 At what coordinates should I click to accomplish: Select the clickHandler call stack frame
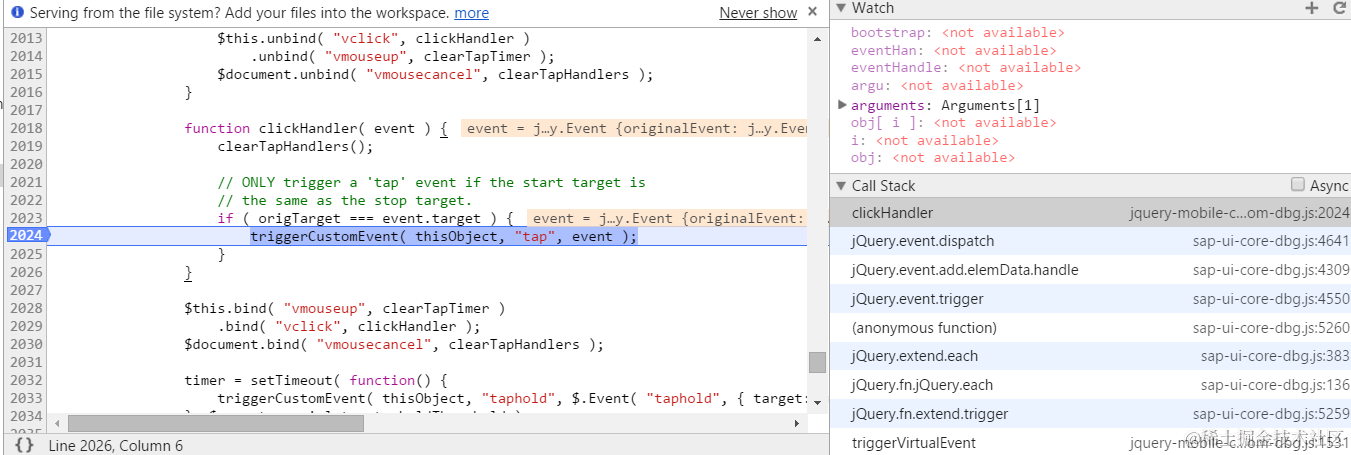pos(1090,213)
